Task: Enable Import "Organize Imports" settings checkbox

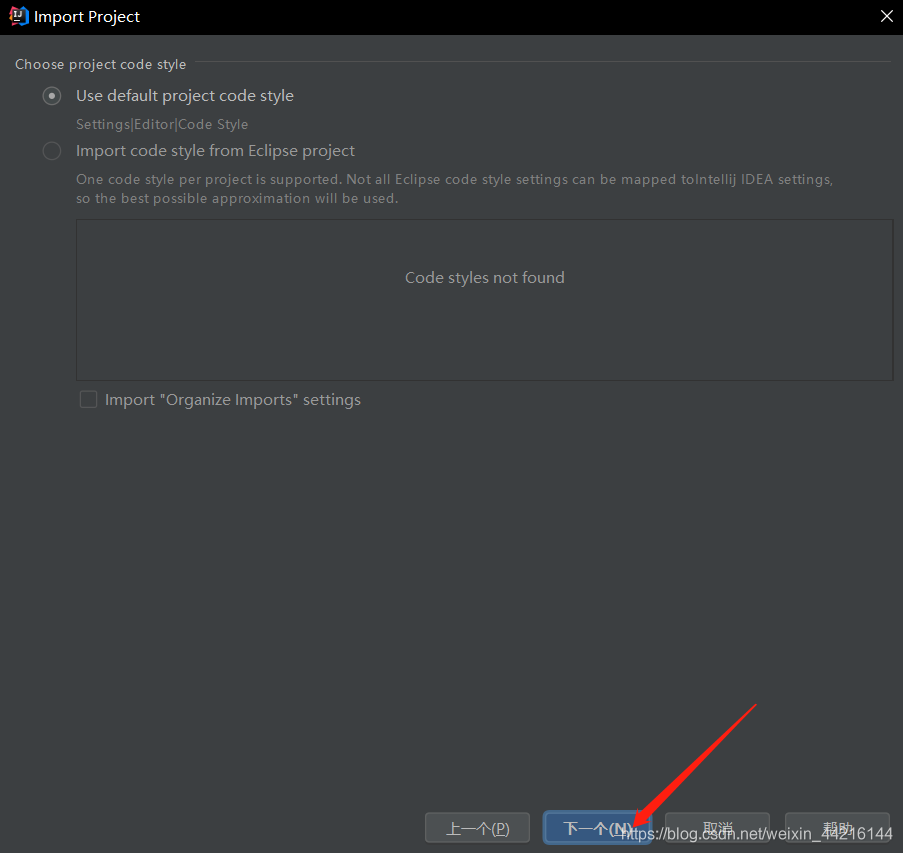Action: [88, 399]
